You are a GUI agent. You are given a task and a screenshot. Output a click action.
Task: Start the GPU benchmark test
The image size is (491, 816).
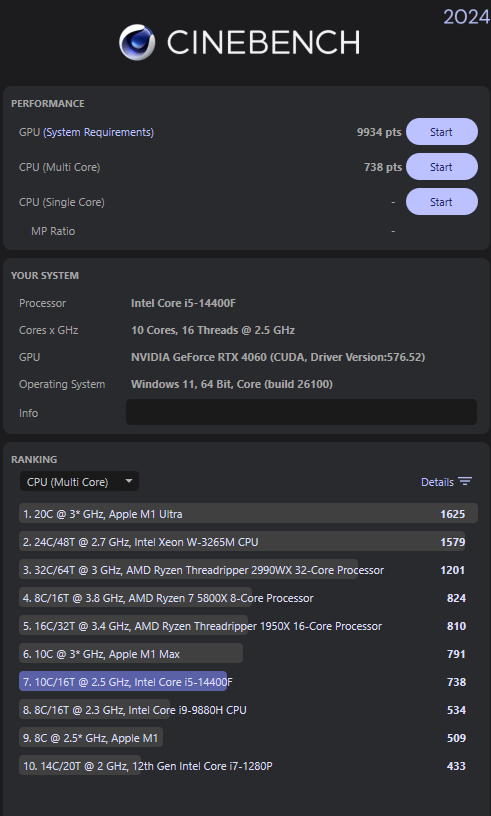442,132
